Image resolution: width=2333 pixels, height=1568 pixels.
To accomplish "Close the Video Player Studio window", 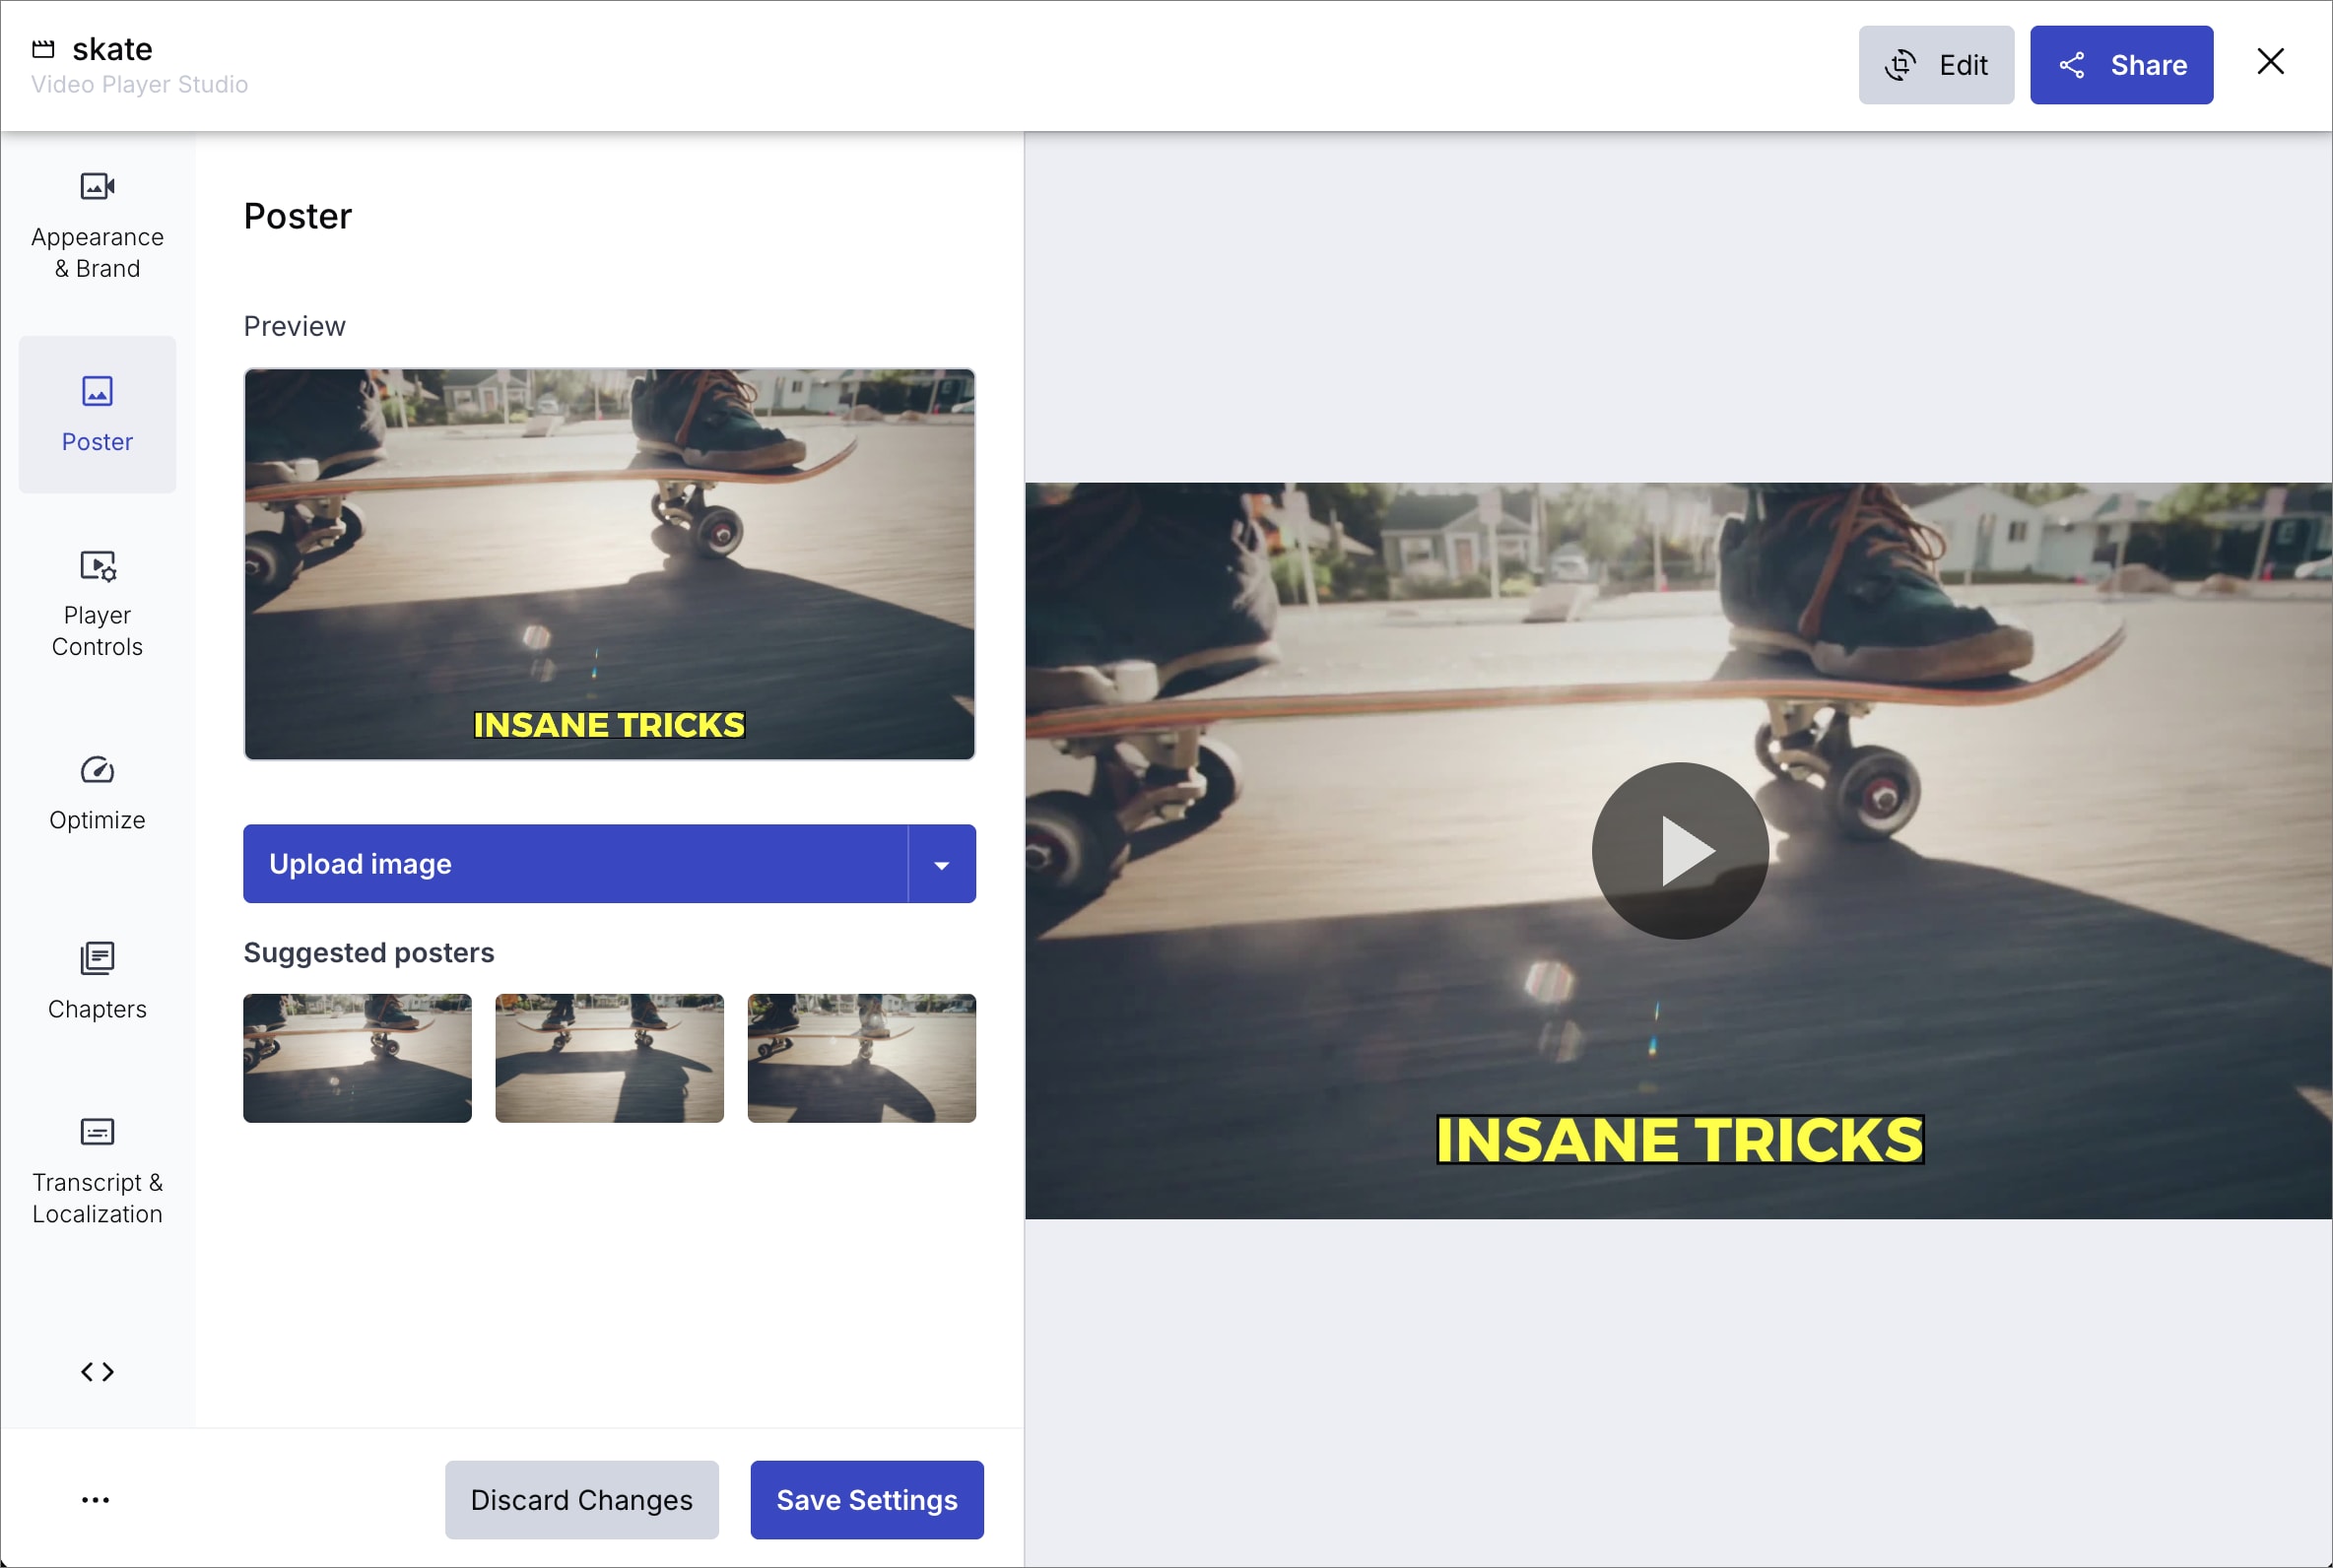I will tap(2270, 62).
